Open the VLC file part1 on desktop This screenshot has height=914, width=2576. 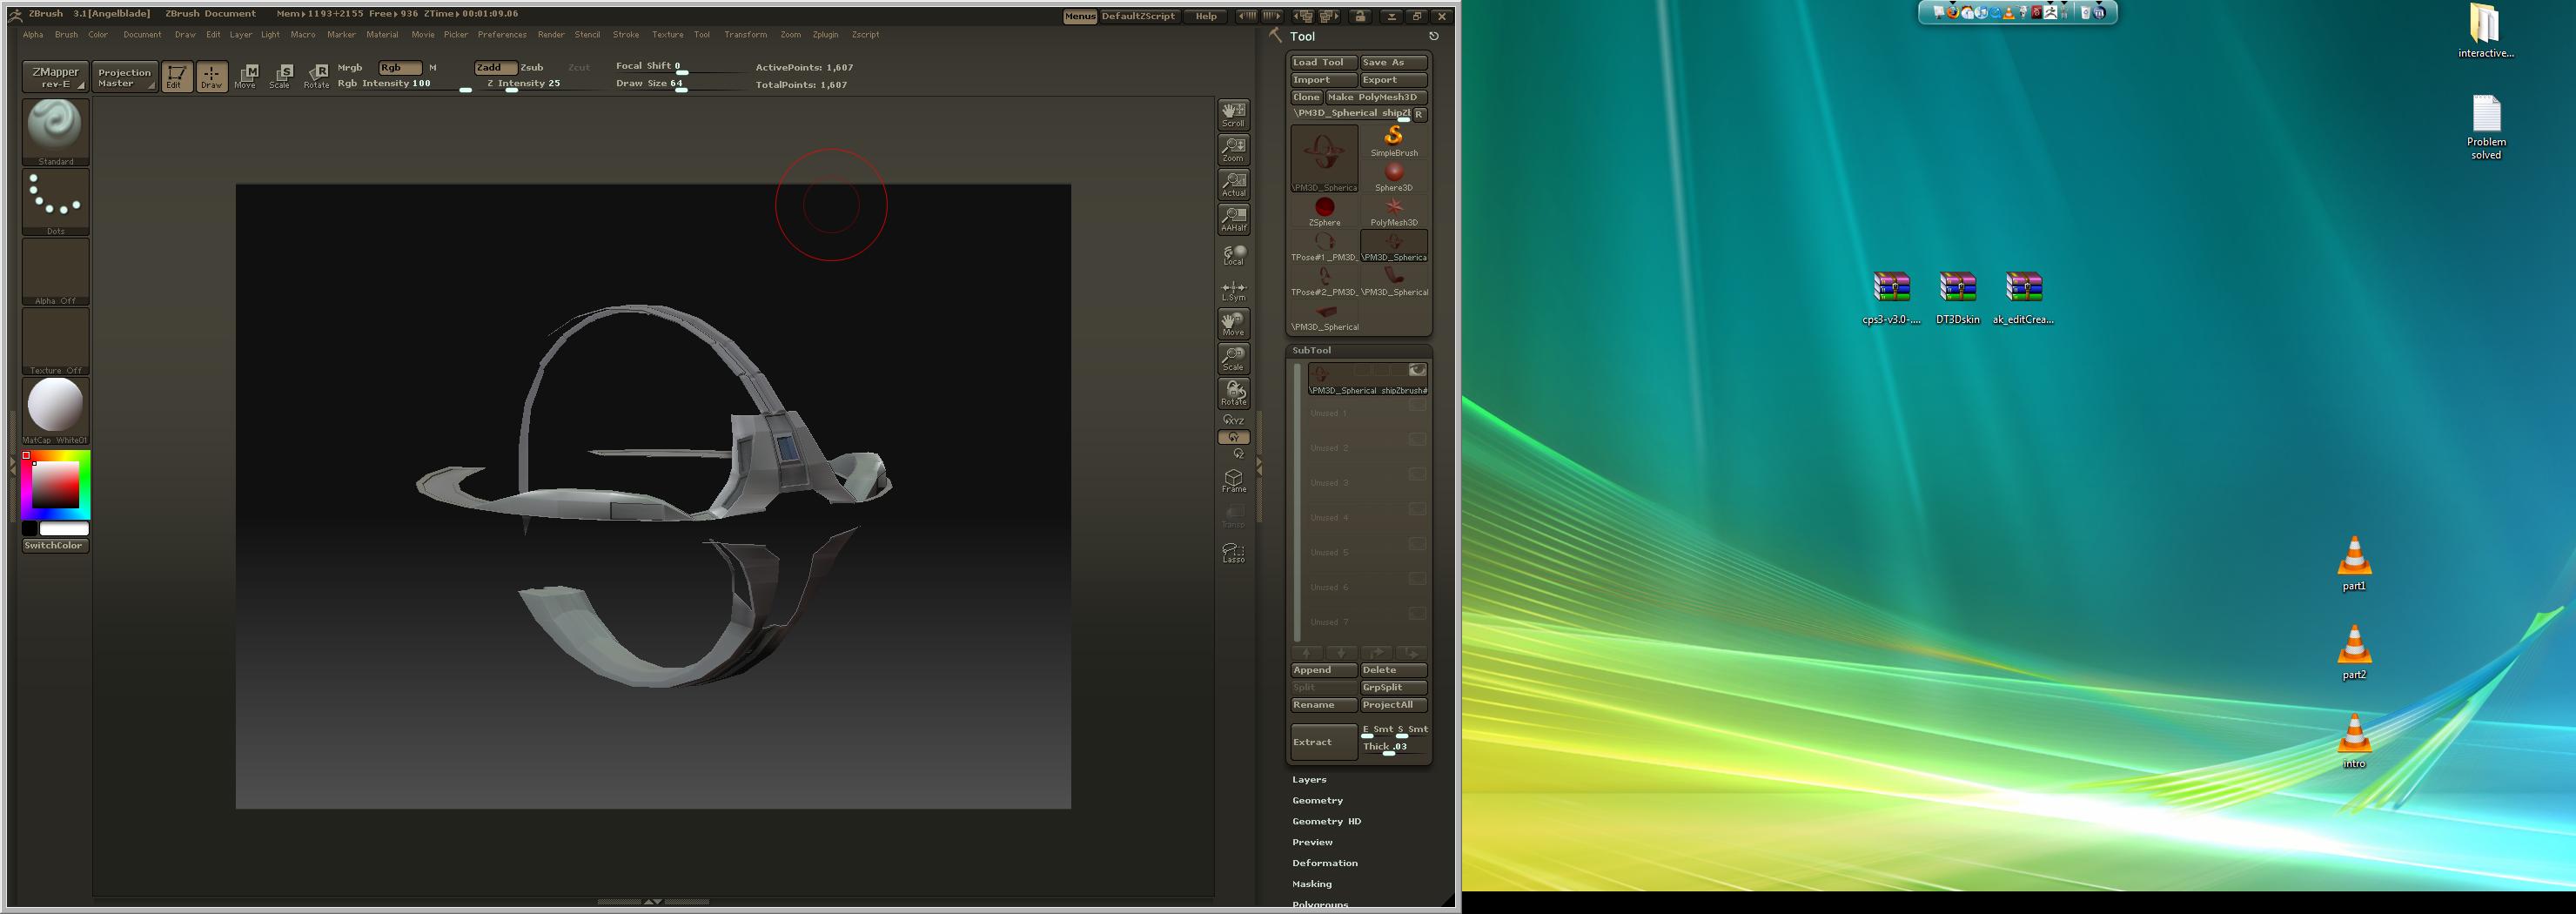[2354, 564]
